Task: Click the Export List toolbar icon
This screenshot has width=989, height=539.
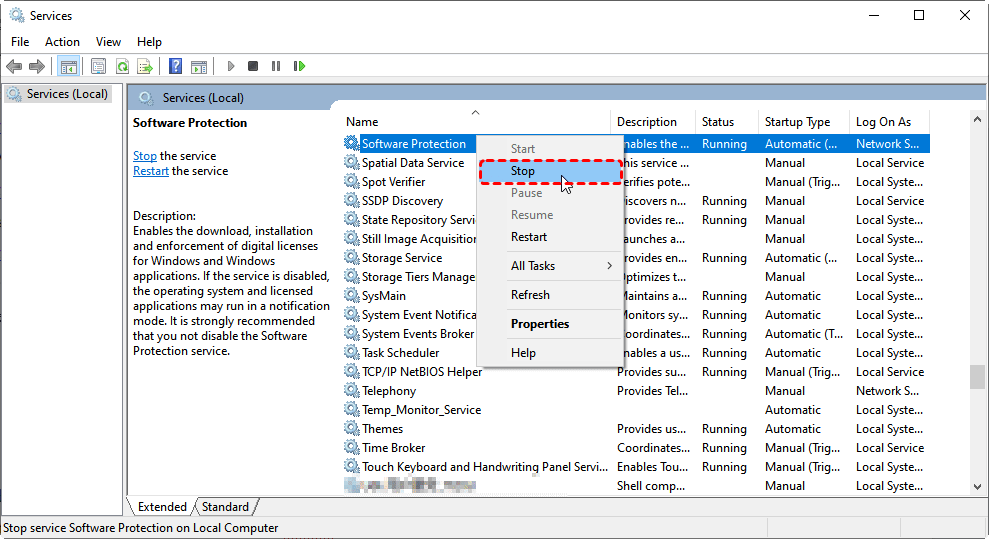Action: tap(145, 66)
